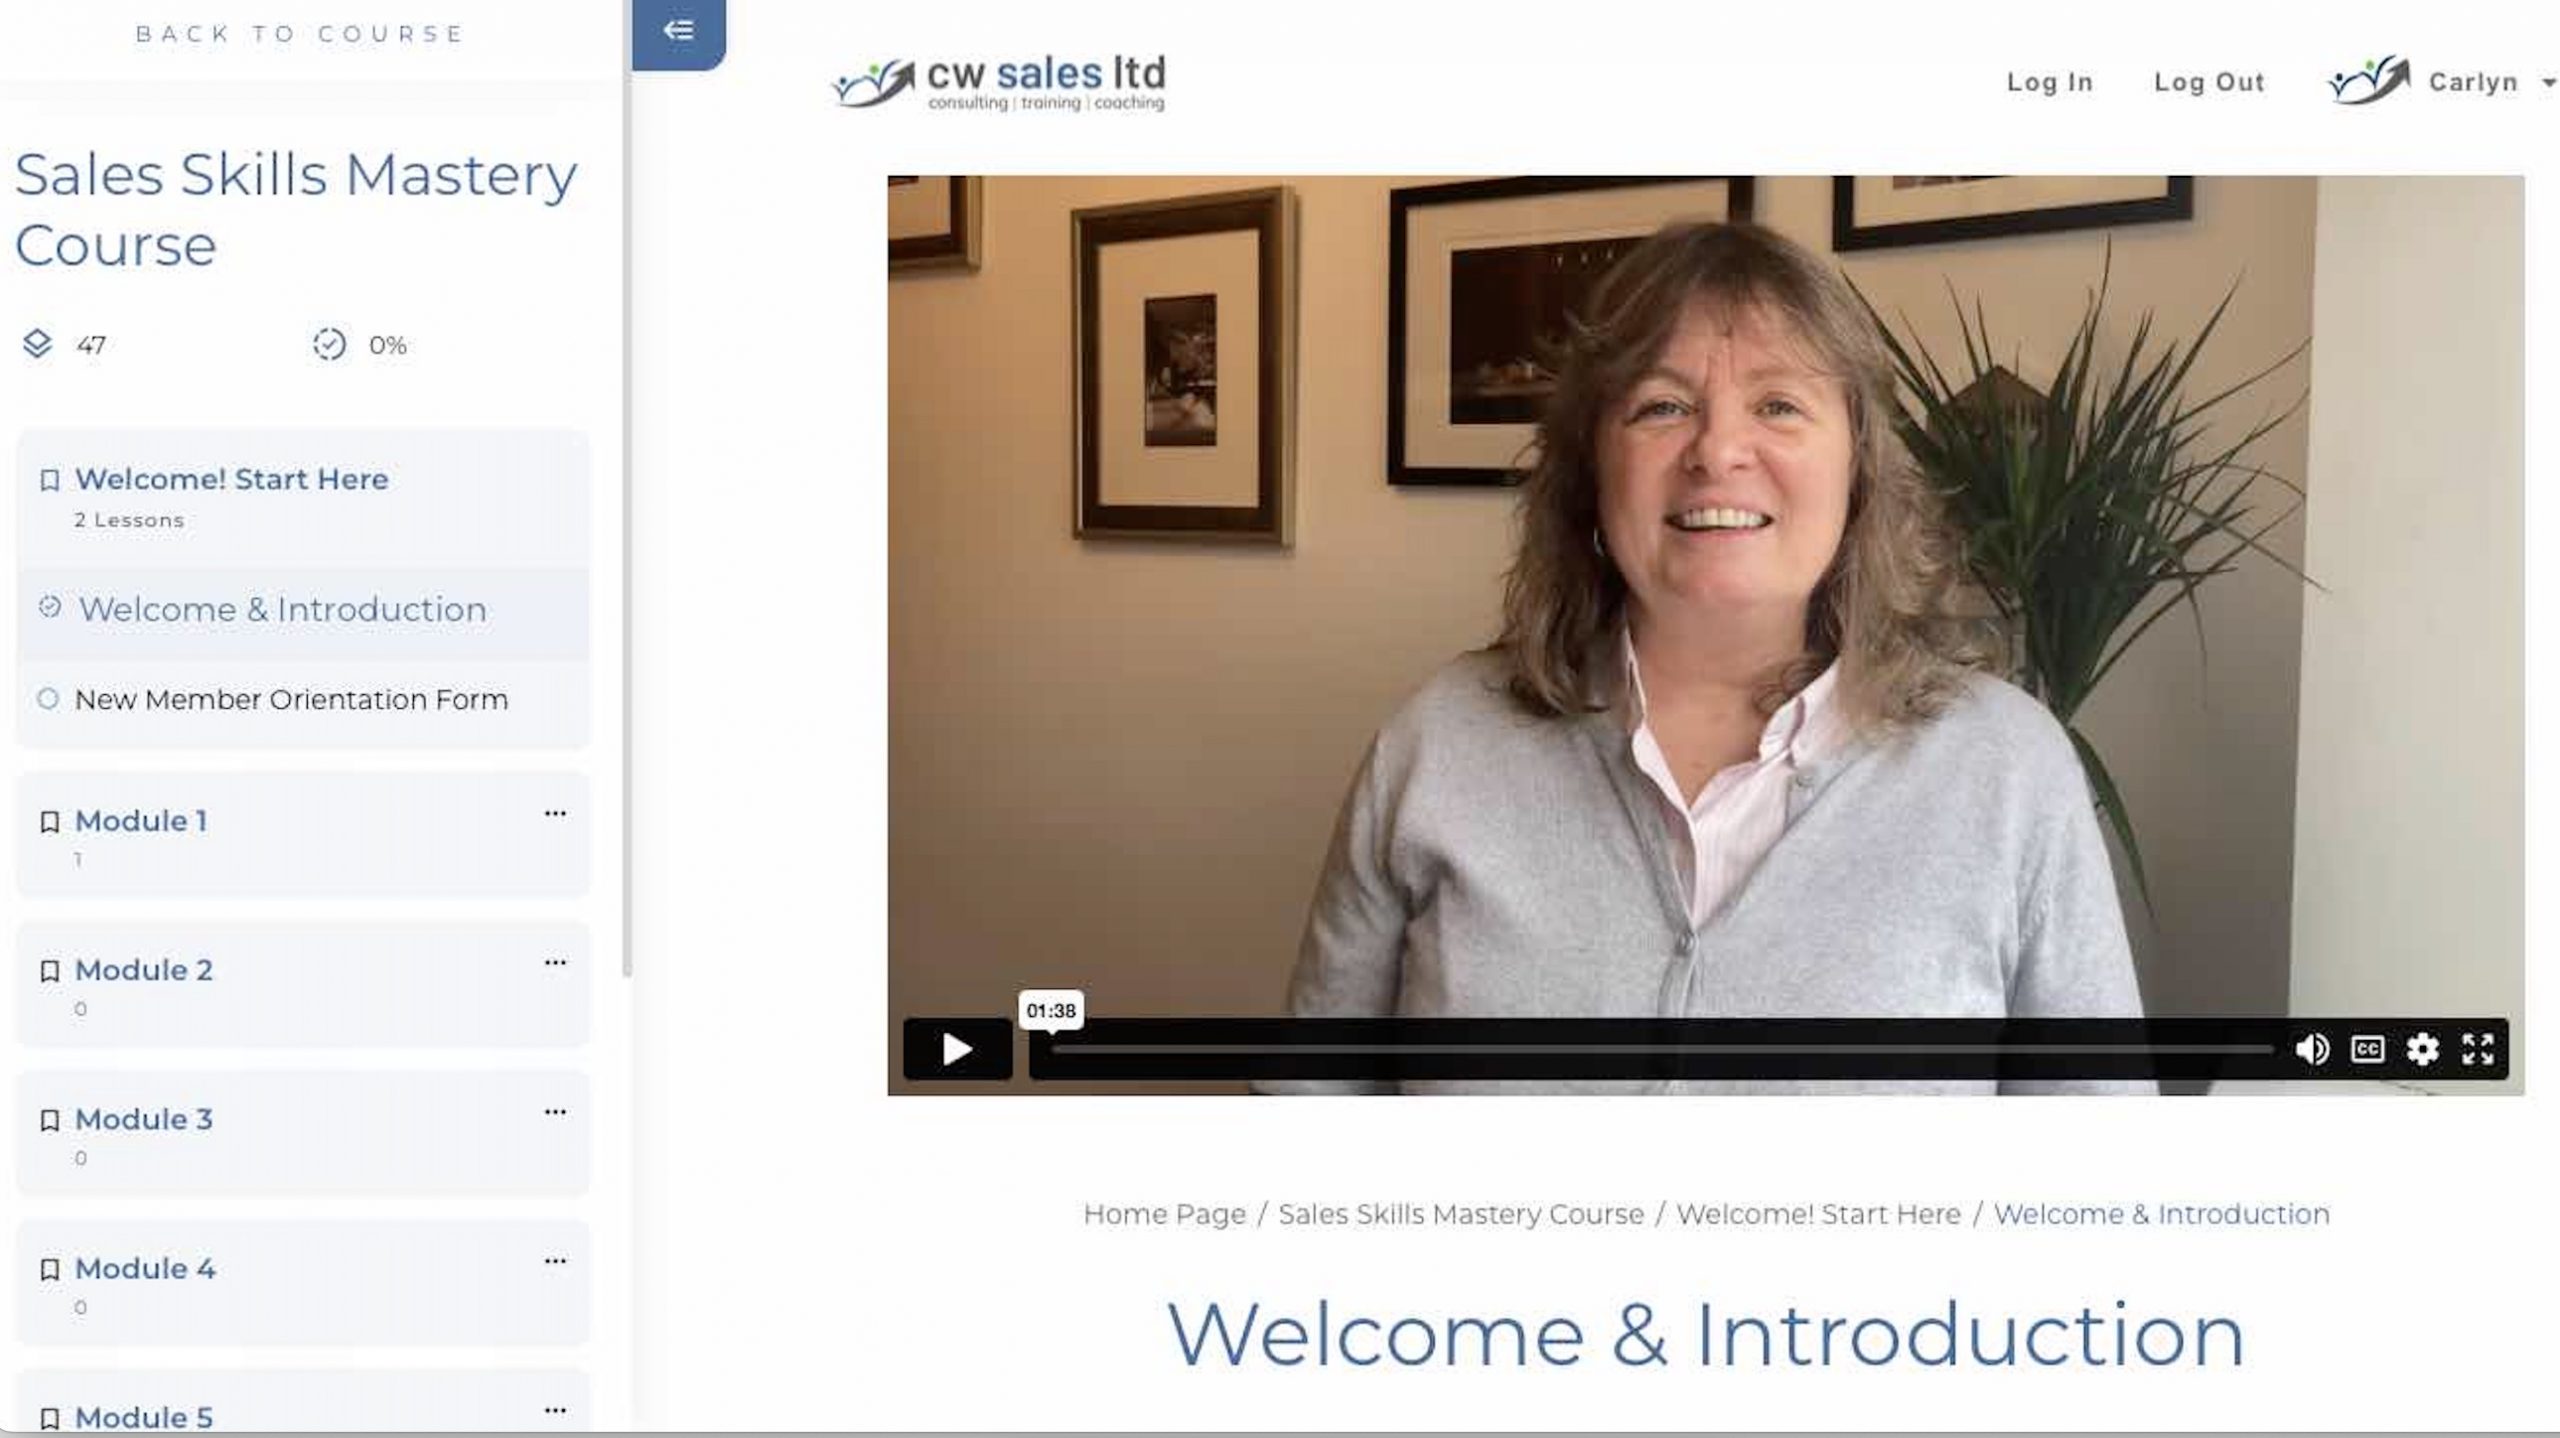
Task: Click the Log Out menu item
Action: [2209, 82]
